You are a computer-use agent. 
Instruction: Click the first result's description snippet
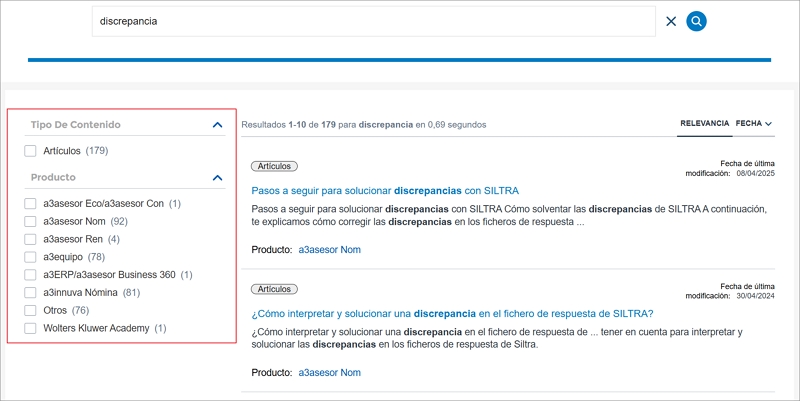pyautogui.click(x=509, y=215)
